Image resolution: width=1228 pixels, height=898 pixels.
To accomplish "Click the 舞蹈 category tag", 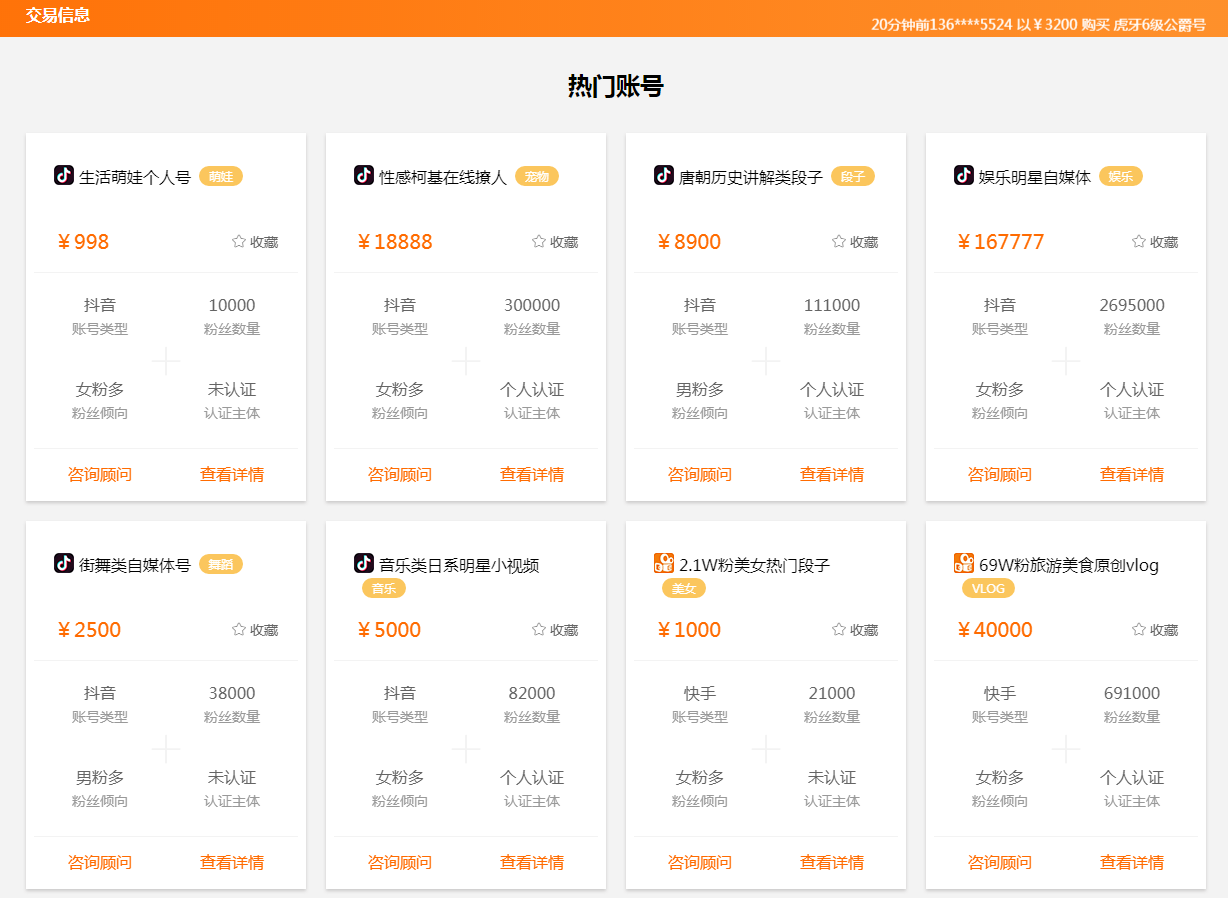I will point(221,565).
